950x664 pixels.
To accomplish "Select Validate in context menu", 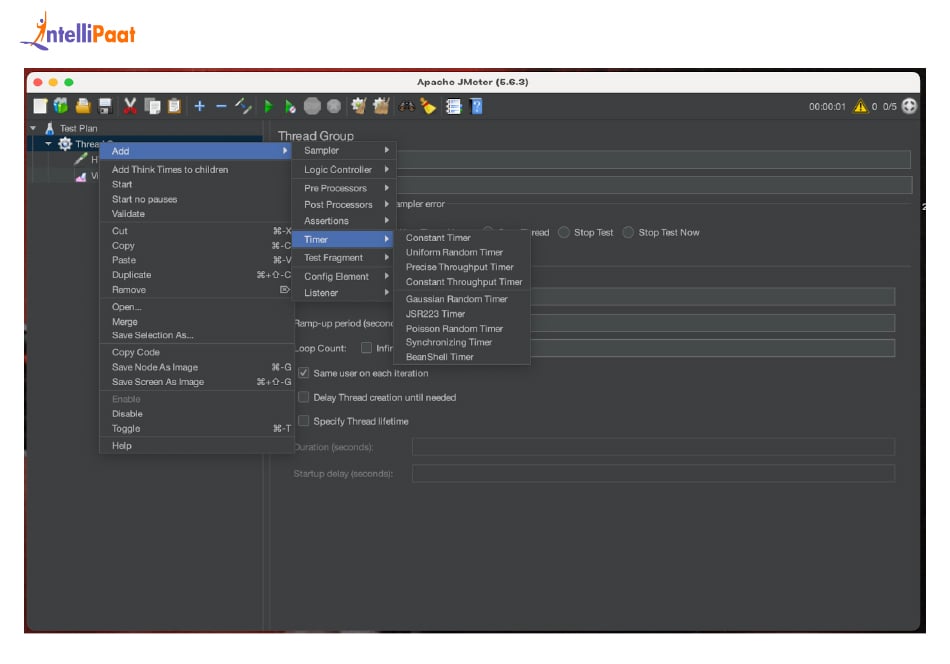I will (128, 214).
